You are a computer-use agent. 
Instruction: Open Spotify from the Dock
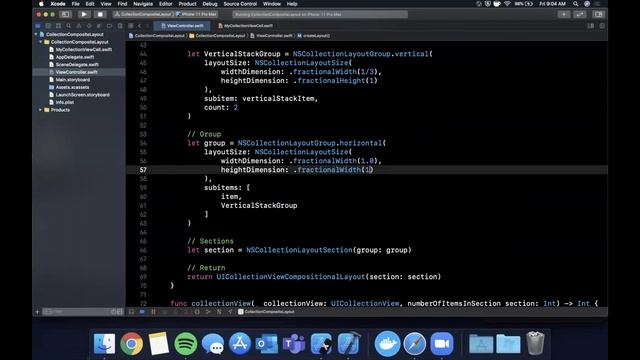186,343
